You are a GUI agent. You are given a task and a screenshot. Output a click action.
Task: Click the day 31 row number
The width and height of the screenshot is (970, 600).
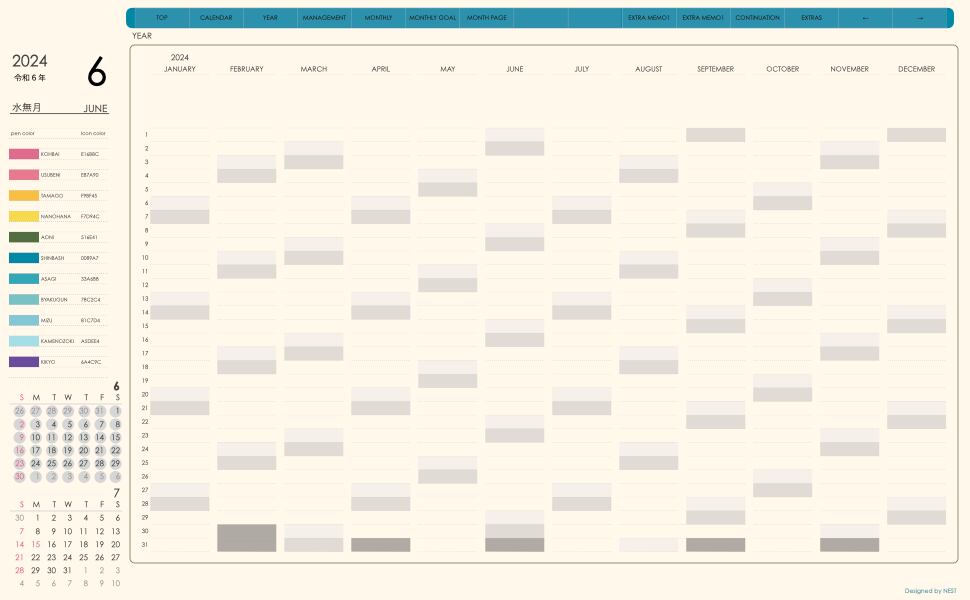(145, 545)
